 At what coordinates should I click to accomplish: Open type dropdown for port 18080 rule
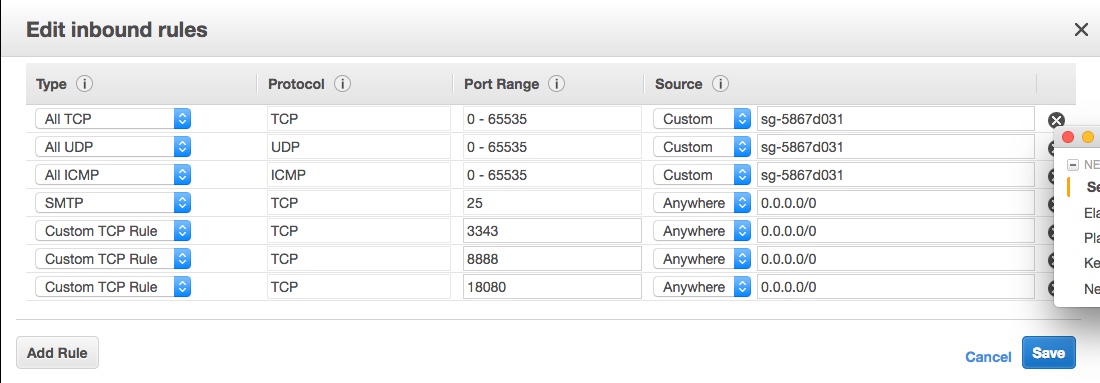(x=113, y=288)
